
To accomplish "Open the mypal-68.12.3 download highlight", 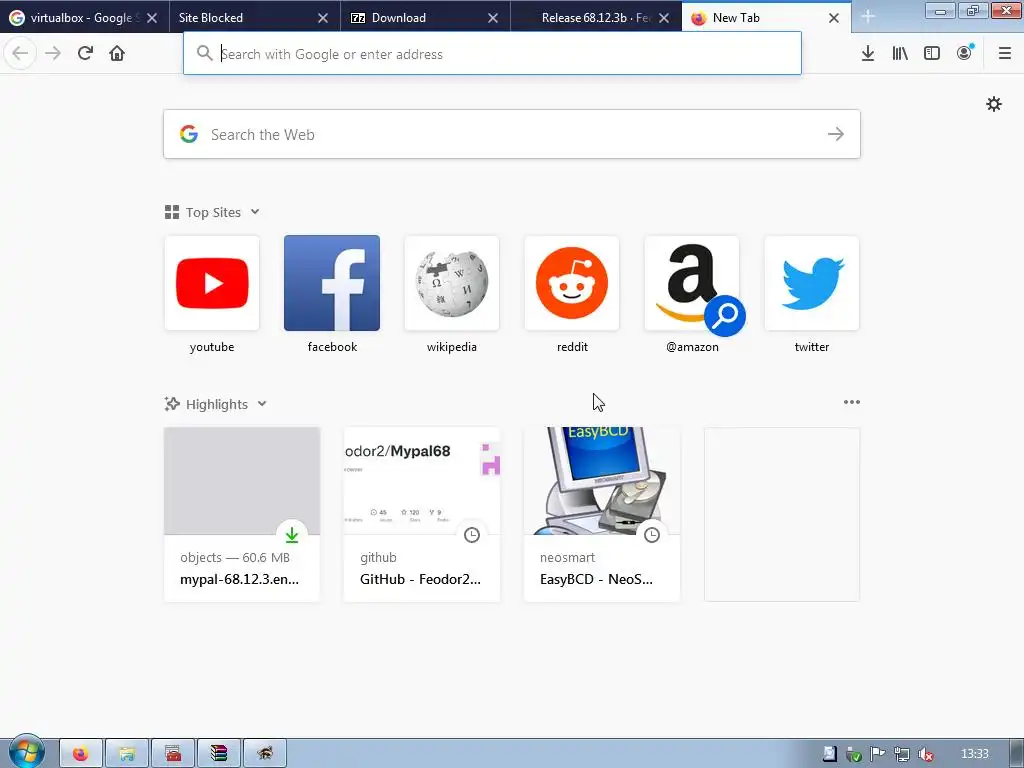I will tap(242, 514).
